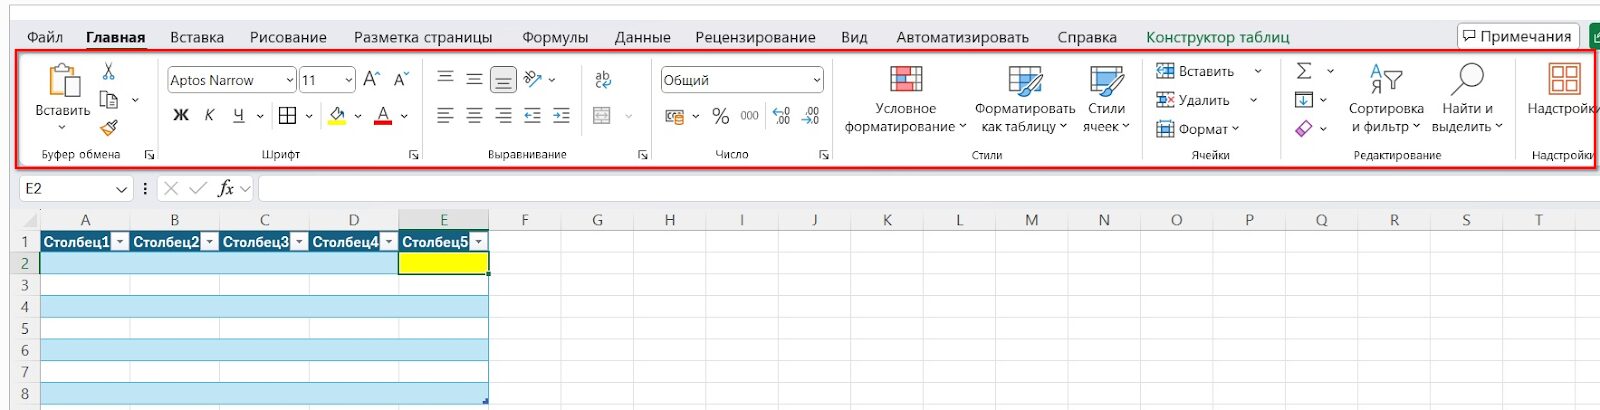This screenshot has height=410, width=1600.
Task: Open the borders grid icon
Action: tap(287, 116)
